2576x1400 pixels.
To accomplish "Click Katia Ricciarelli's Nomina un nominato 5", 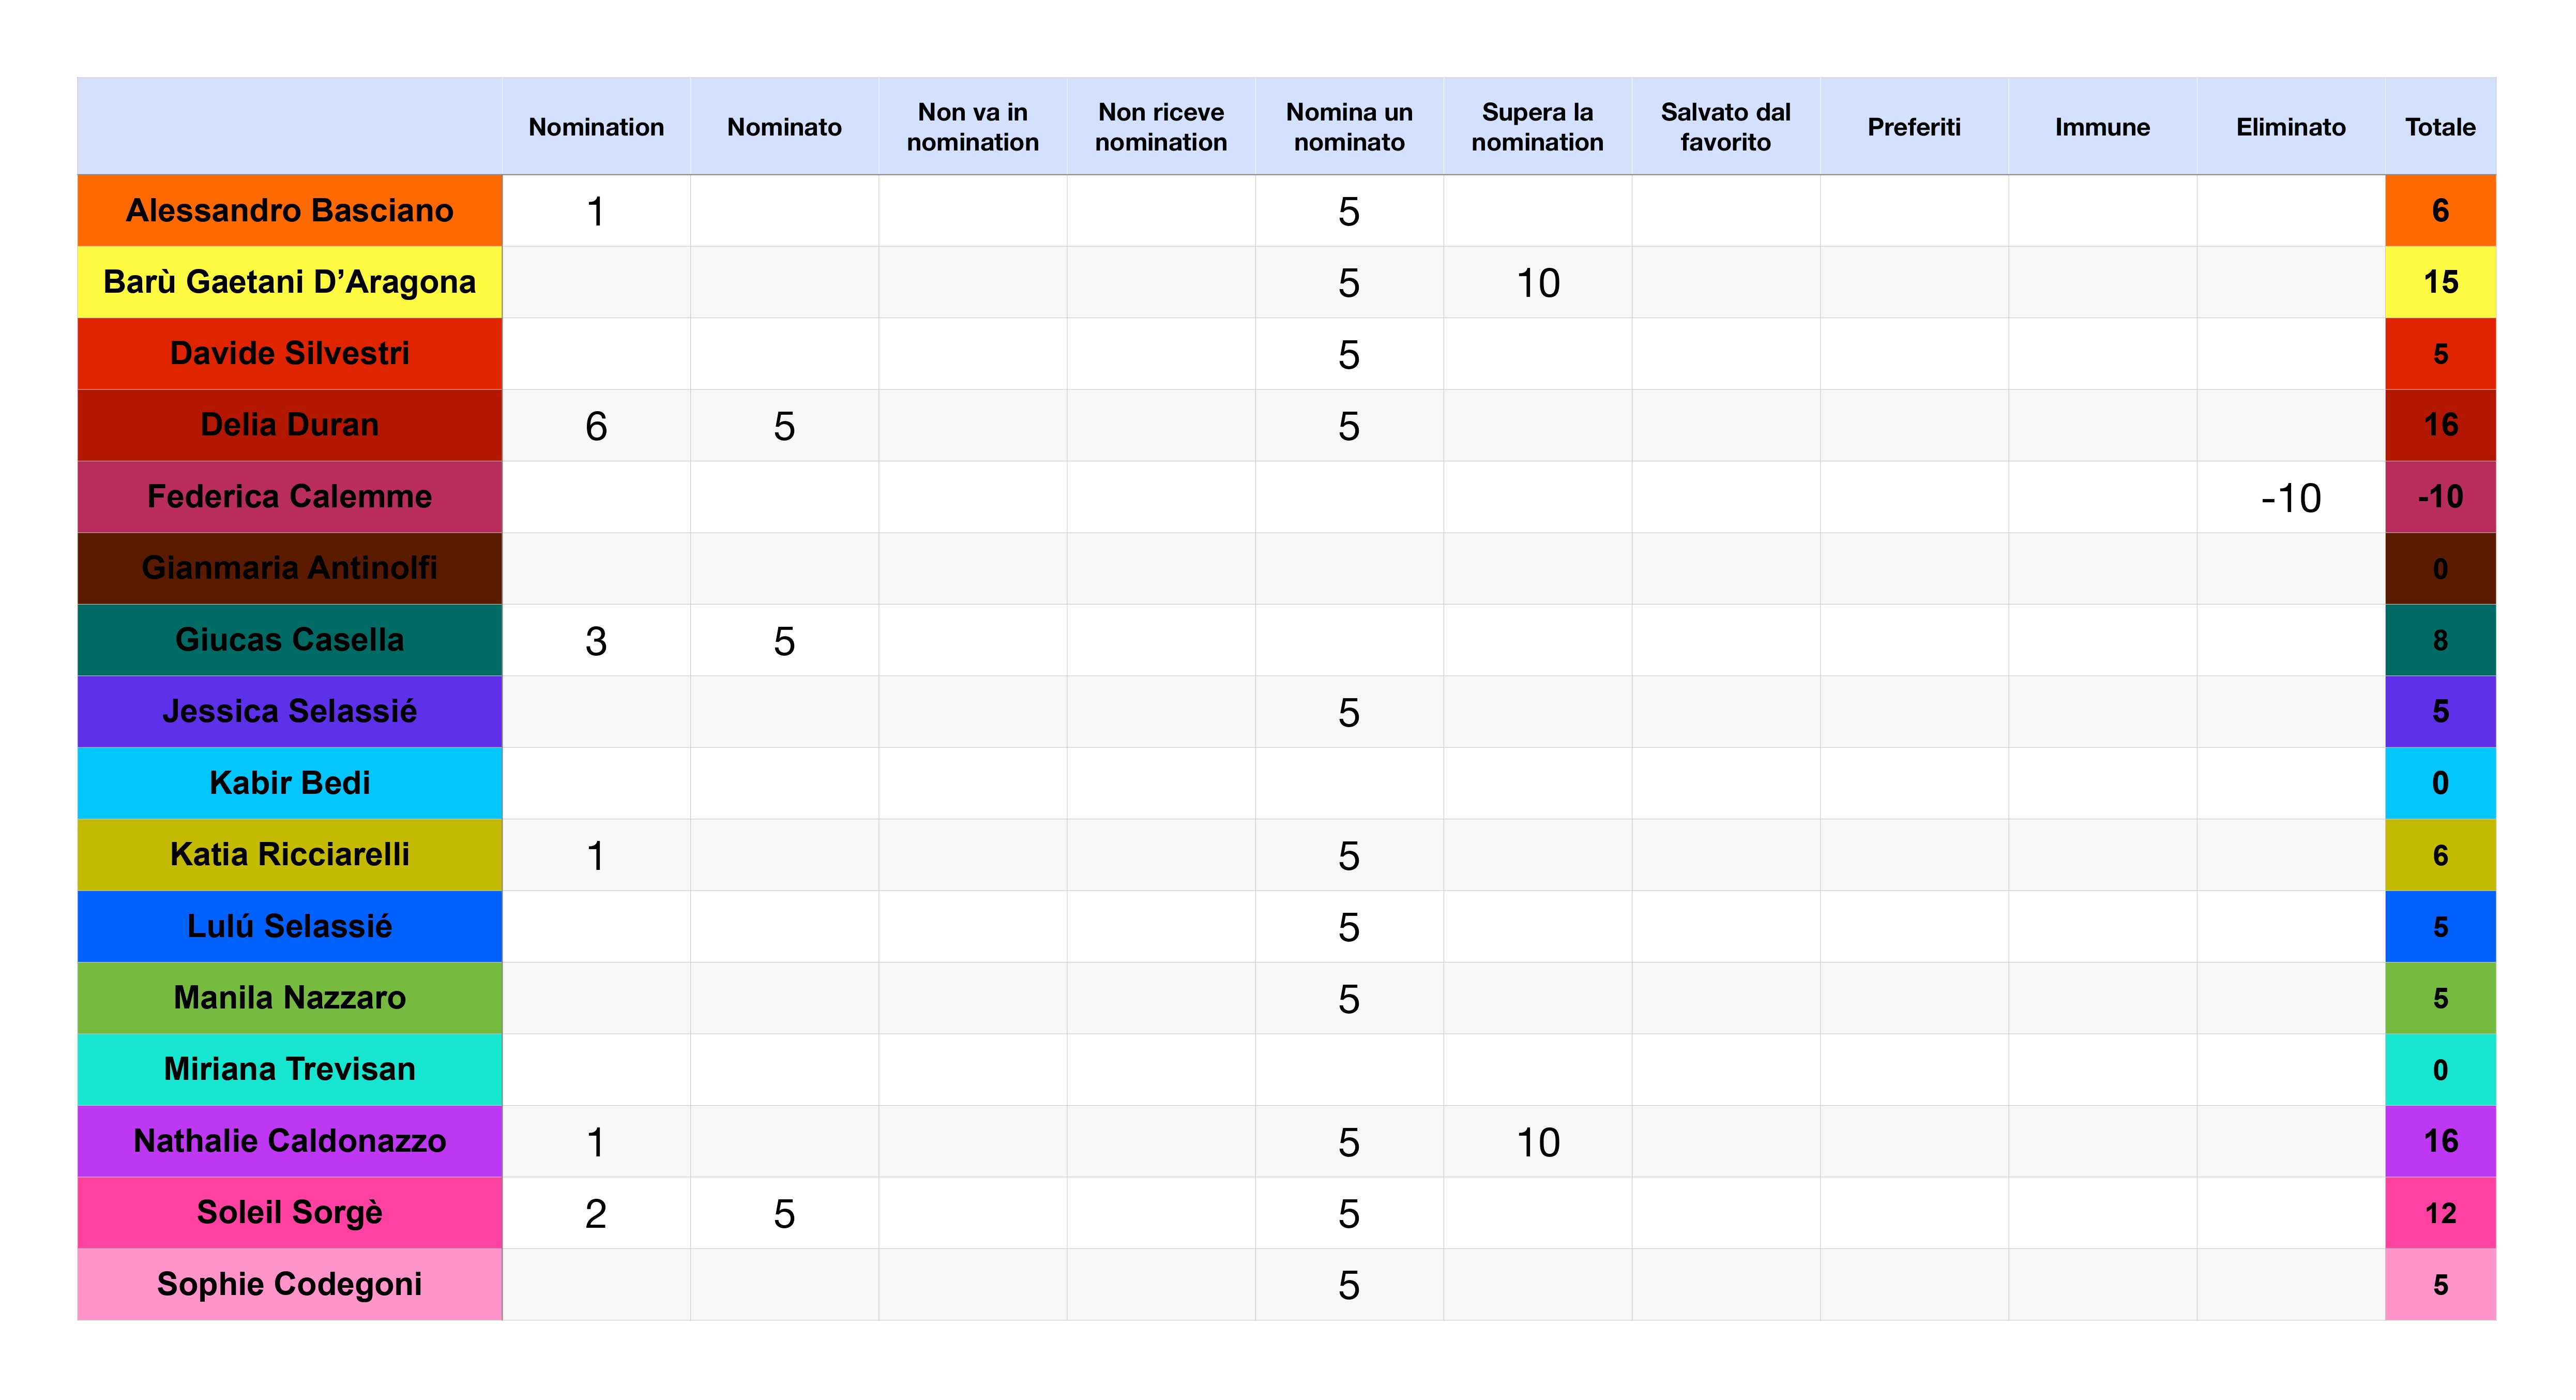I will [x=1349, y=856].
